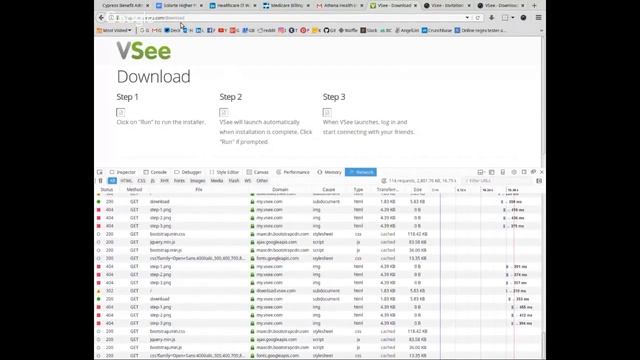Open the YouTube bookmark
The width and height of the screenshot is (640, 360).
tap(222, 30)
